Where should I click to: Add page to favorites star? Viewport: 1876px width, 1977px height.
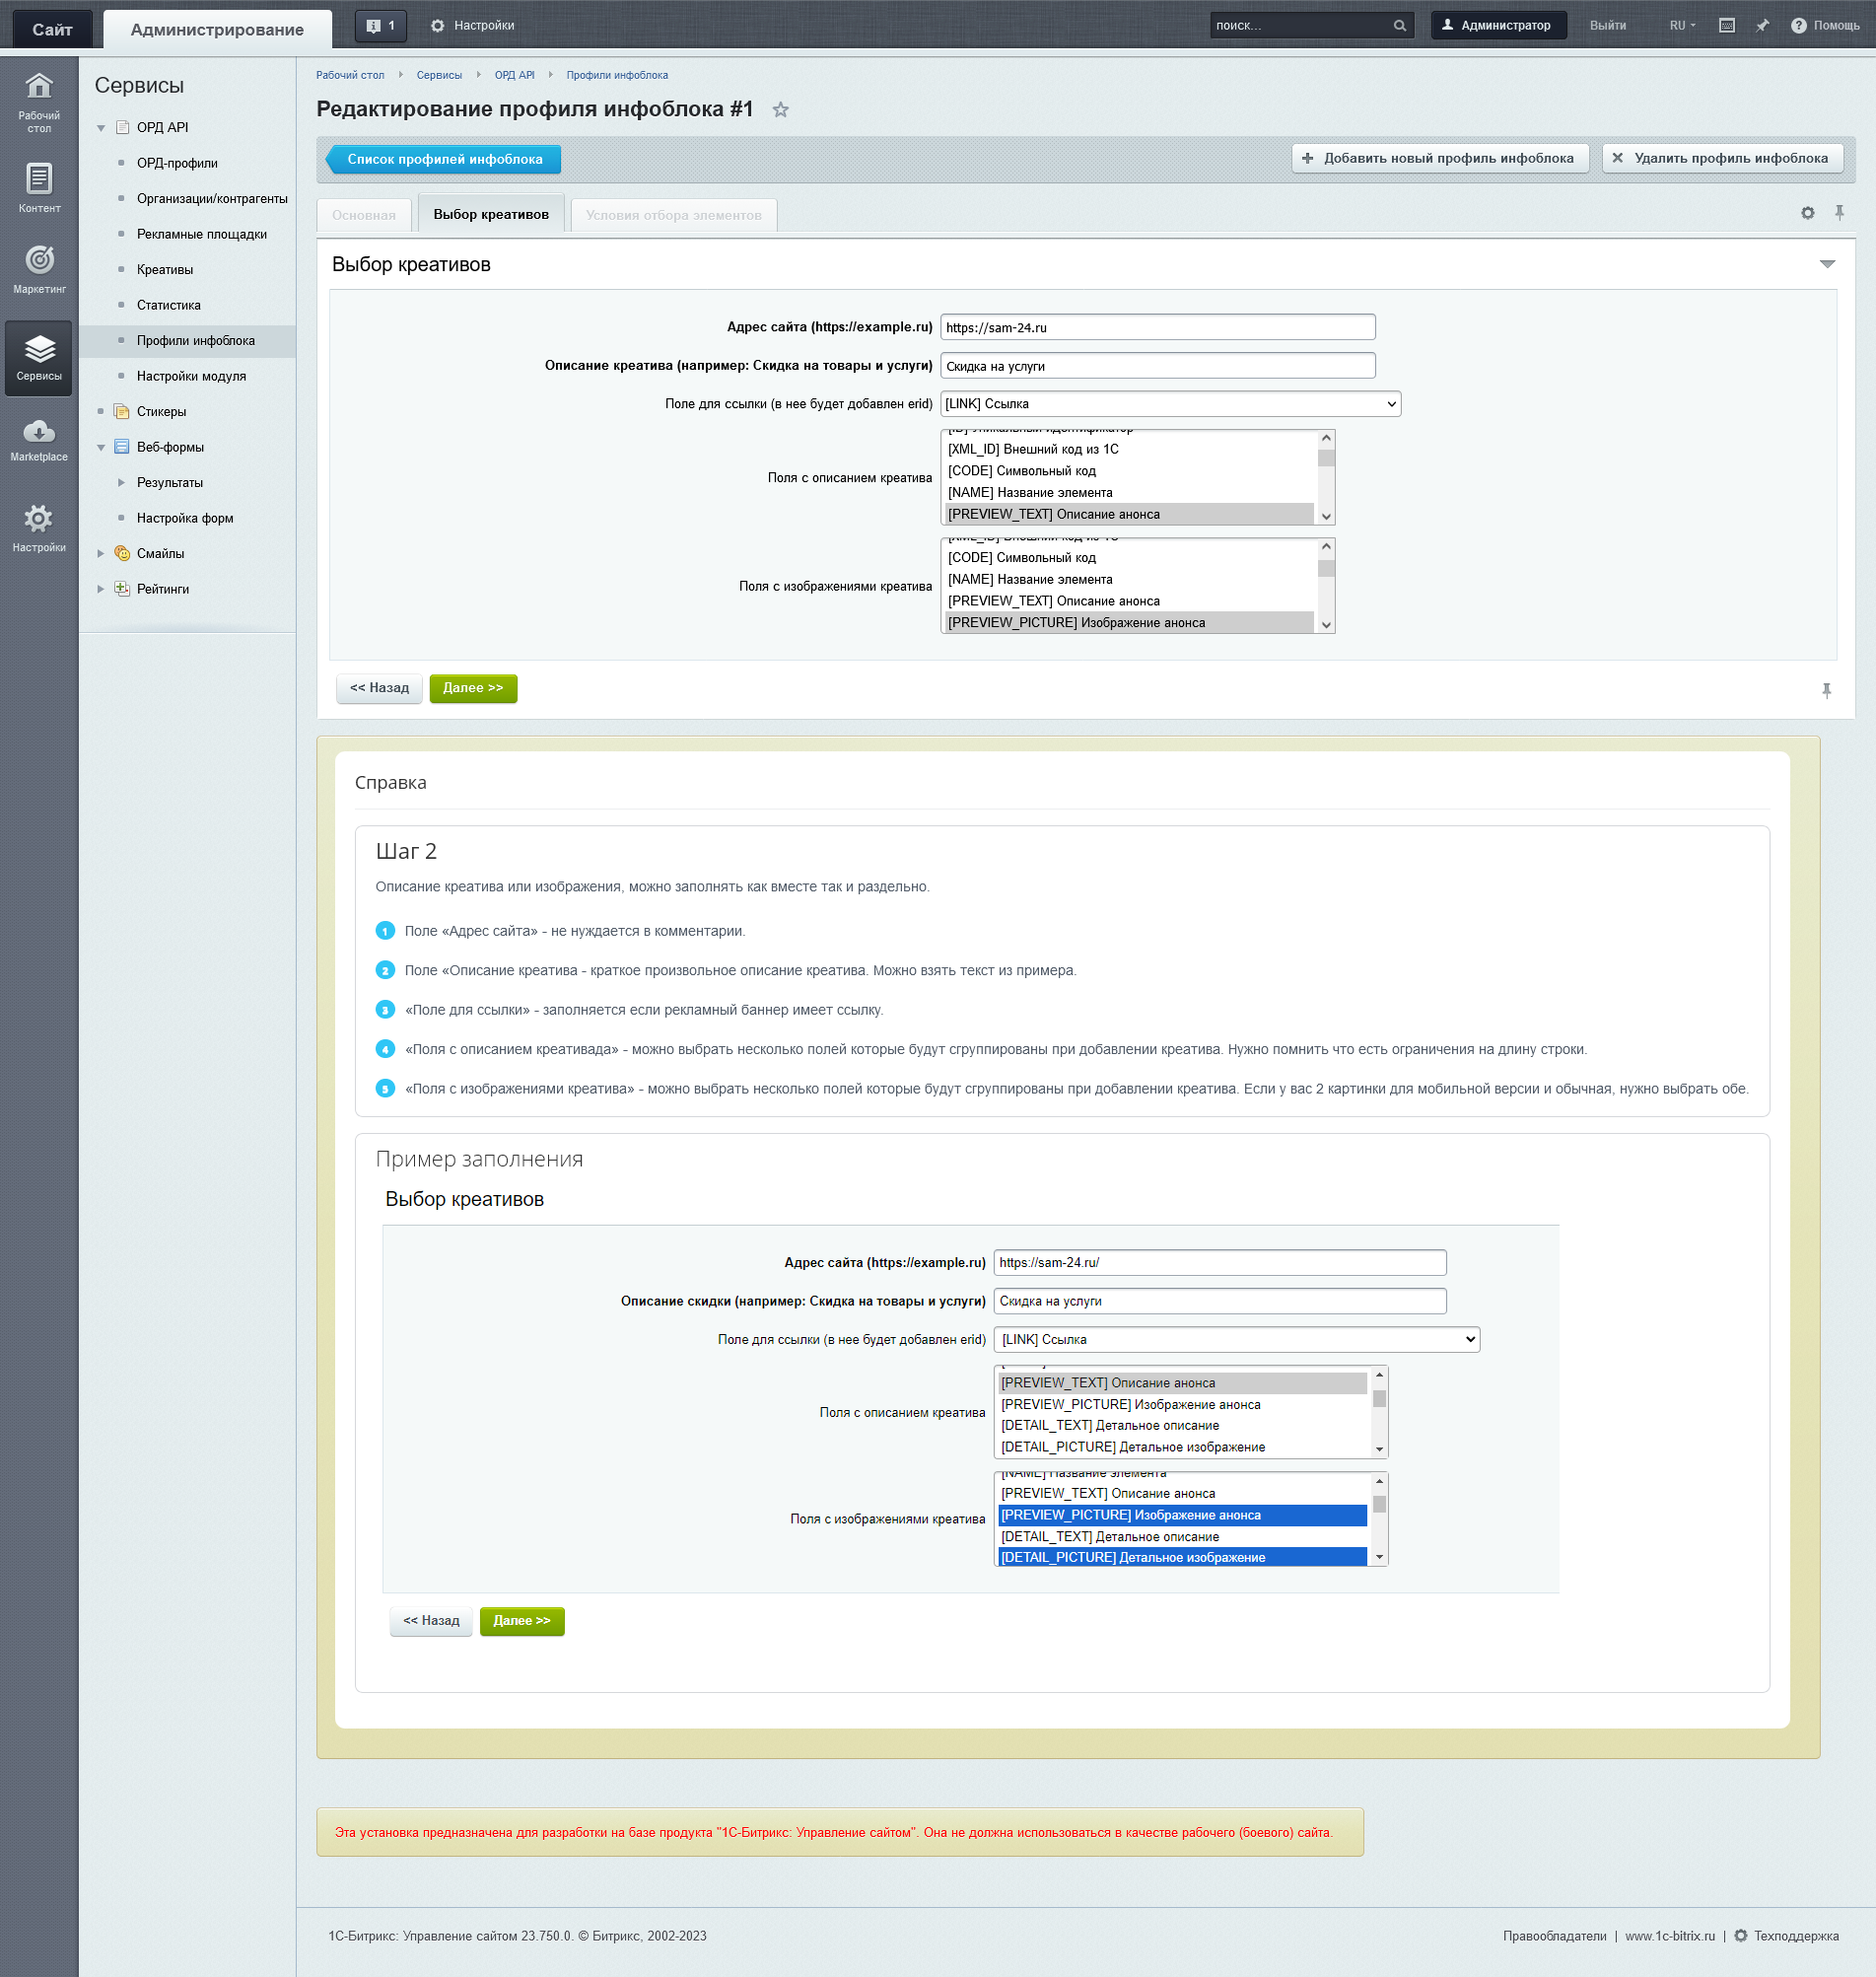[780, 110]
